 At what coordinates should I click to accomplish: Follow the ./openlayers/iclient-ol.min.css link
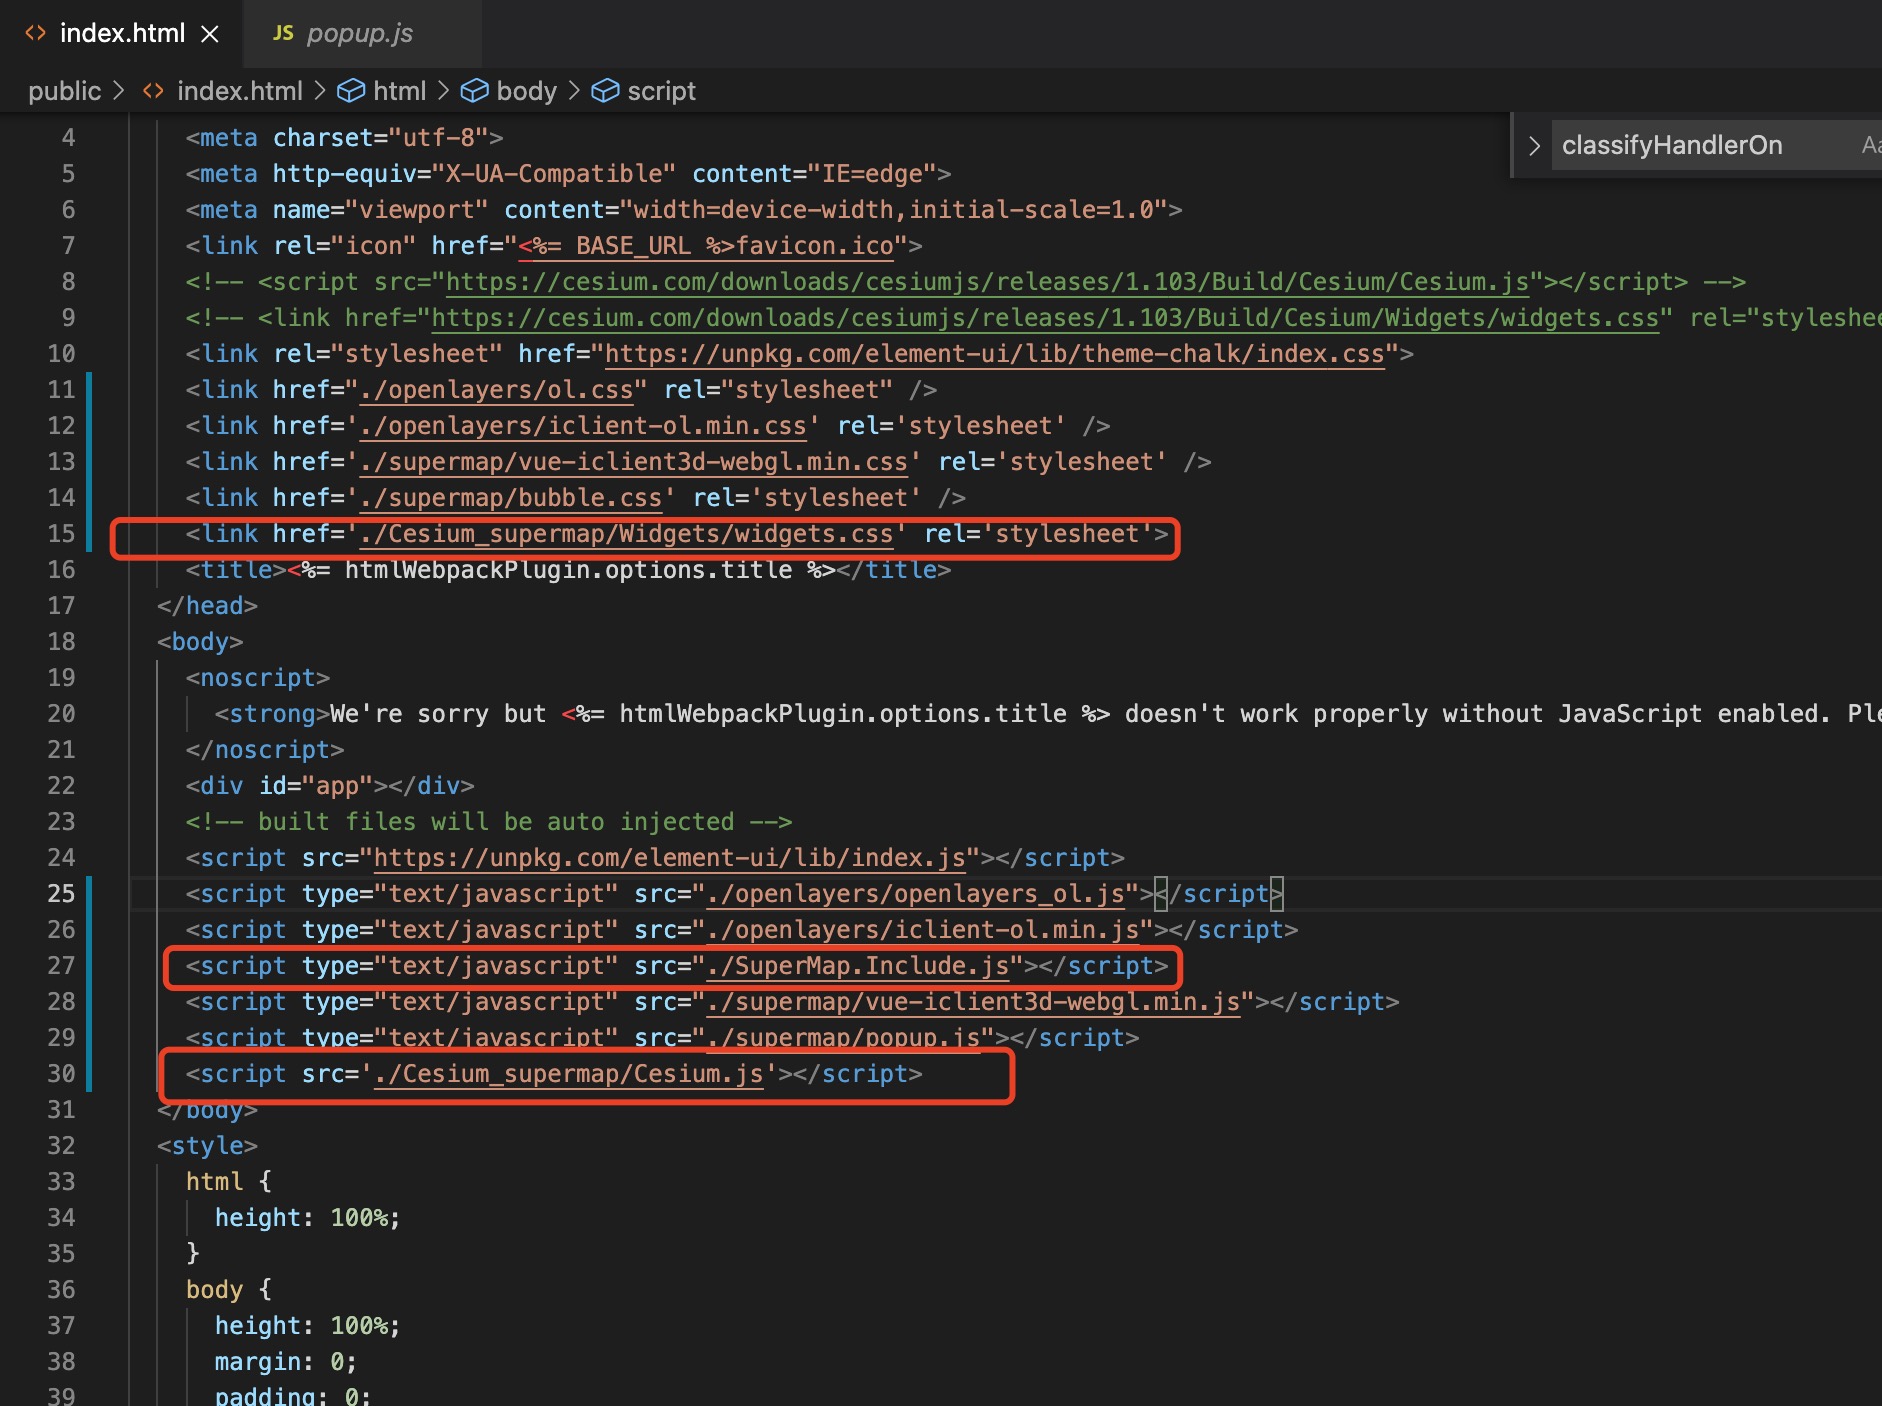point(583,426)
